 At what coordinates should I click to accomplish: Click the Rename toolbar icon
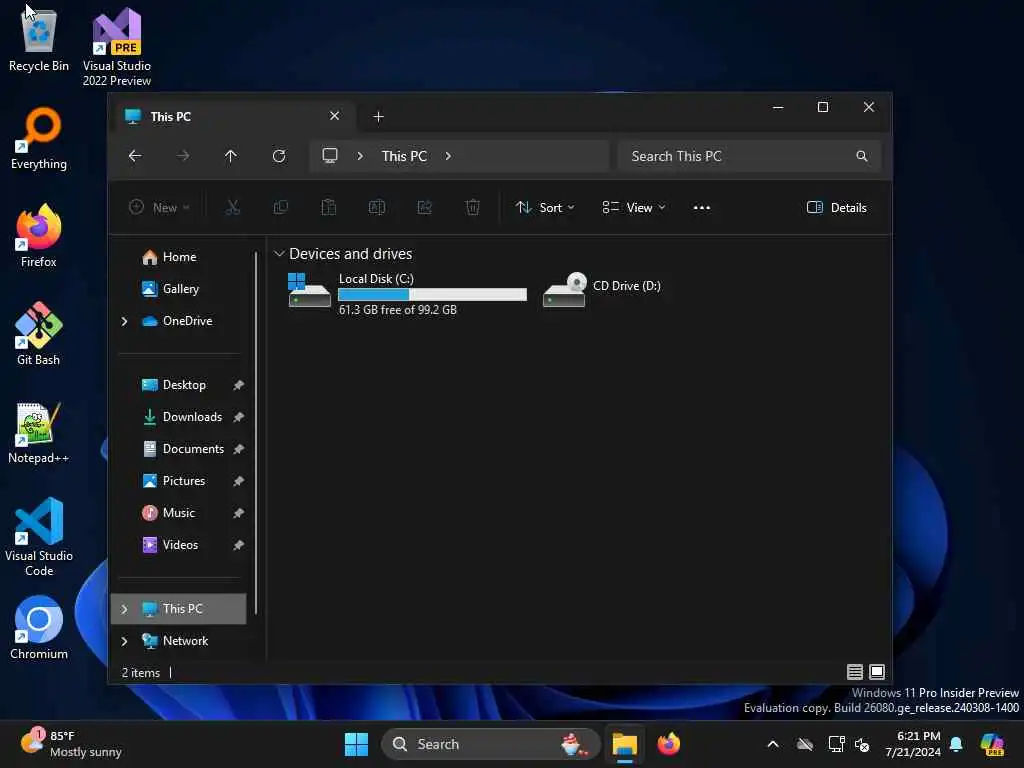tap(377, 208)
